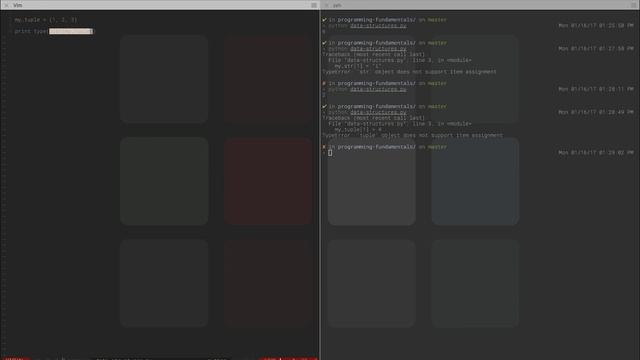Click programming-fundamentals/ on the last prompt
This screenshot has height=360, width=640.
376,147
